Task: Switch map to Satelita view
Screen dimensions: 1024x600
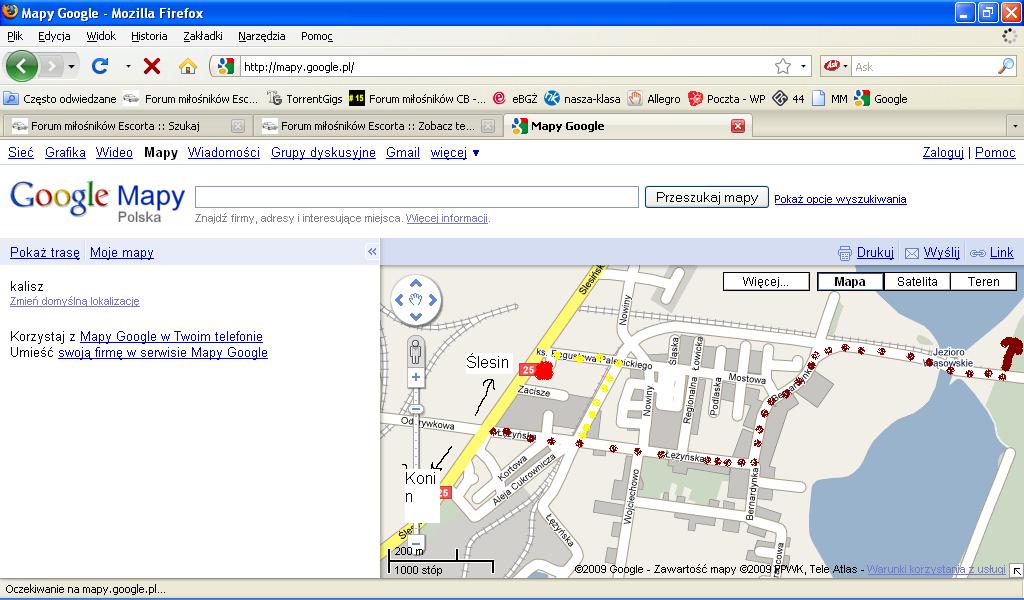Action: [917, 282]
